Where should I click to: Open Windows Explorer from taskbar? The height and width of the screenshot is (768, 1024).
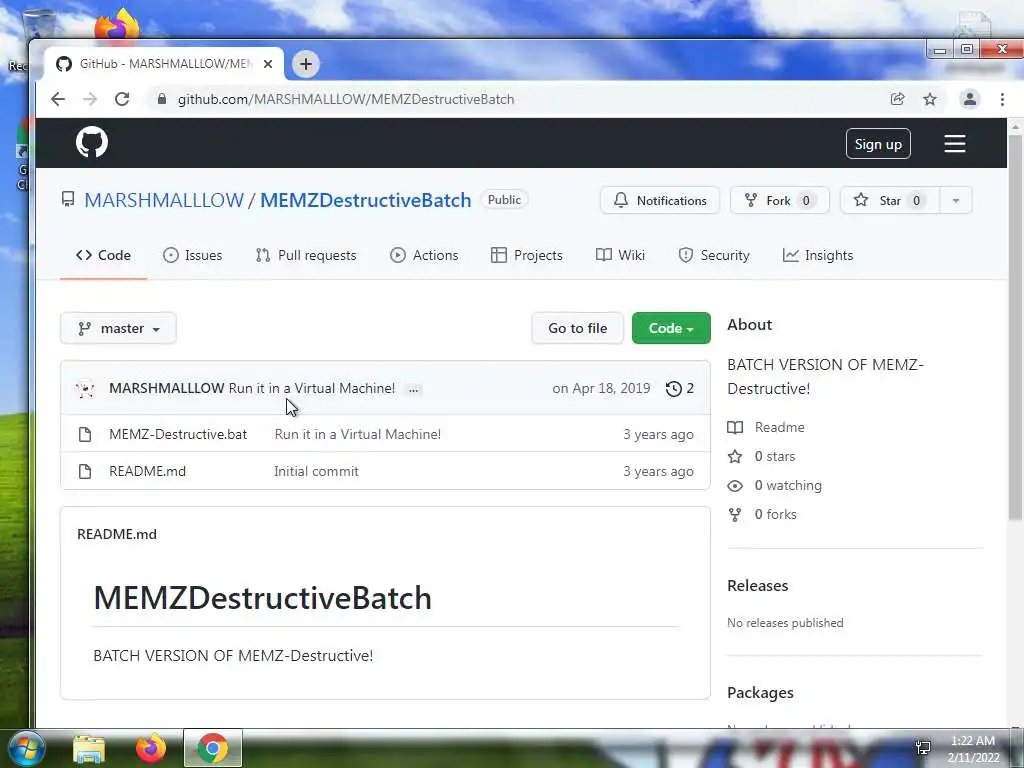[x=89, y=748]
